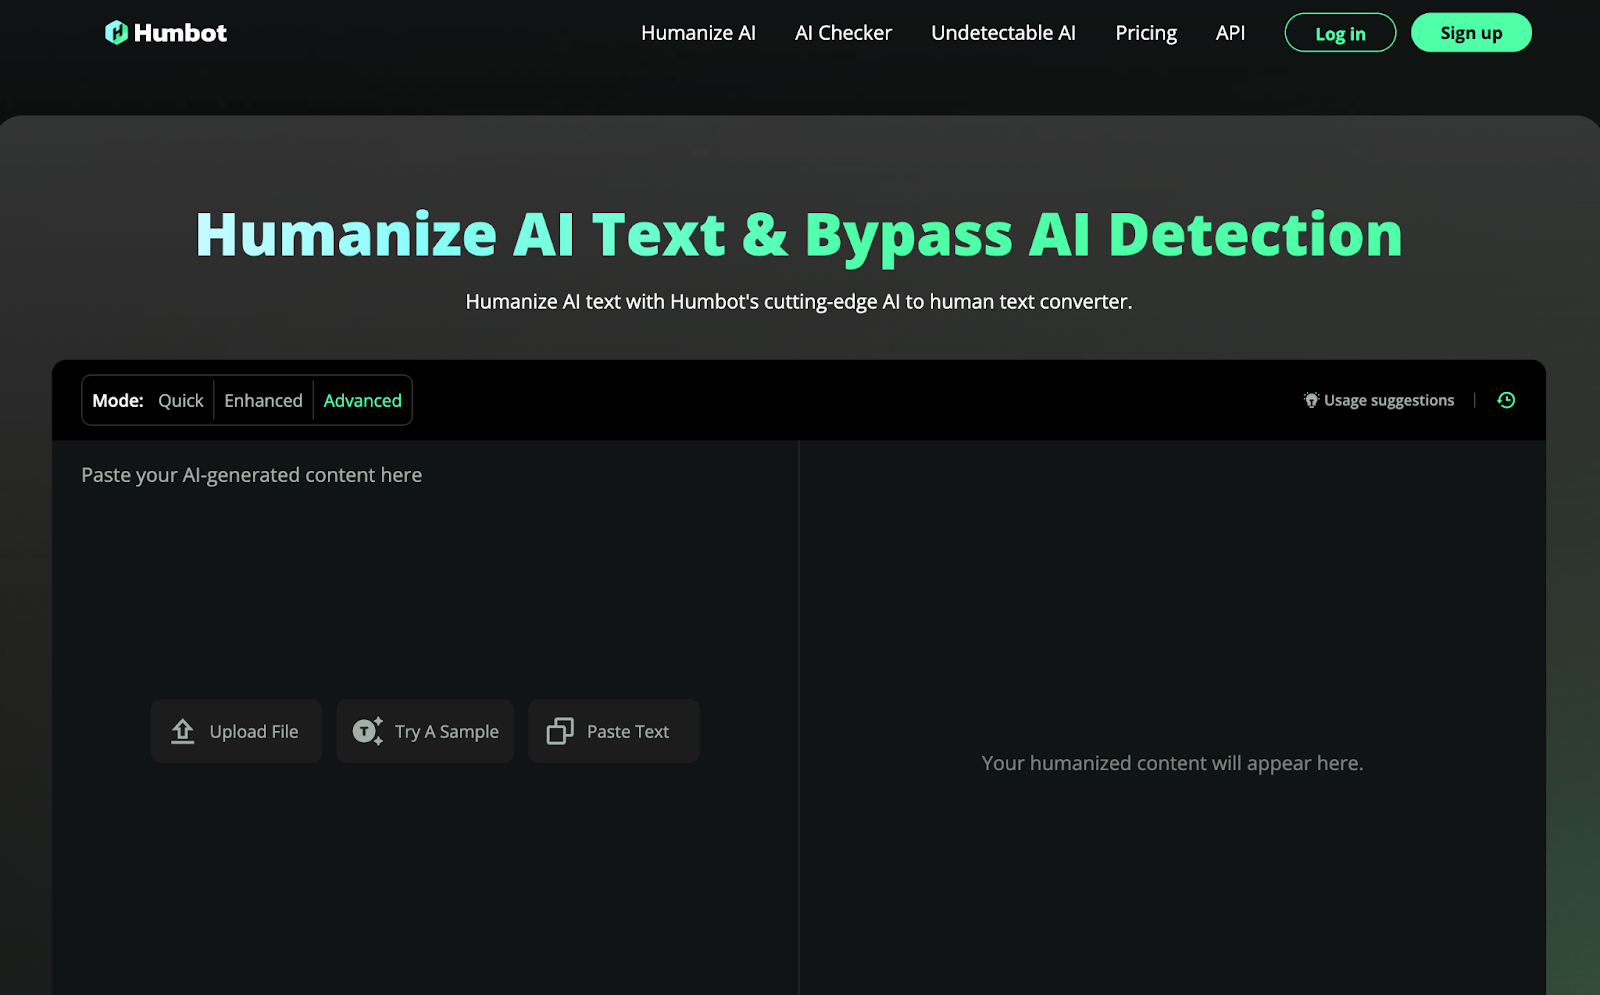Choose Advanced mode
Viewport: 1600px width, 995px height.
(x=362, y=400)
